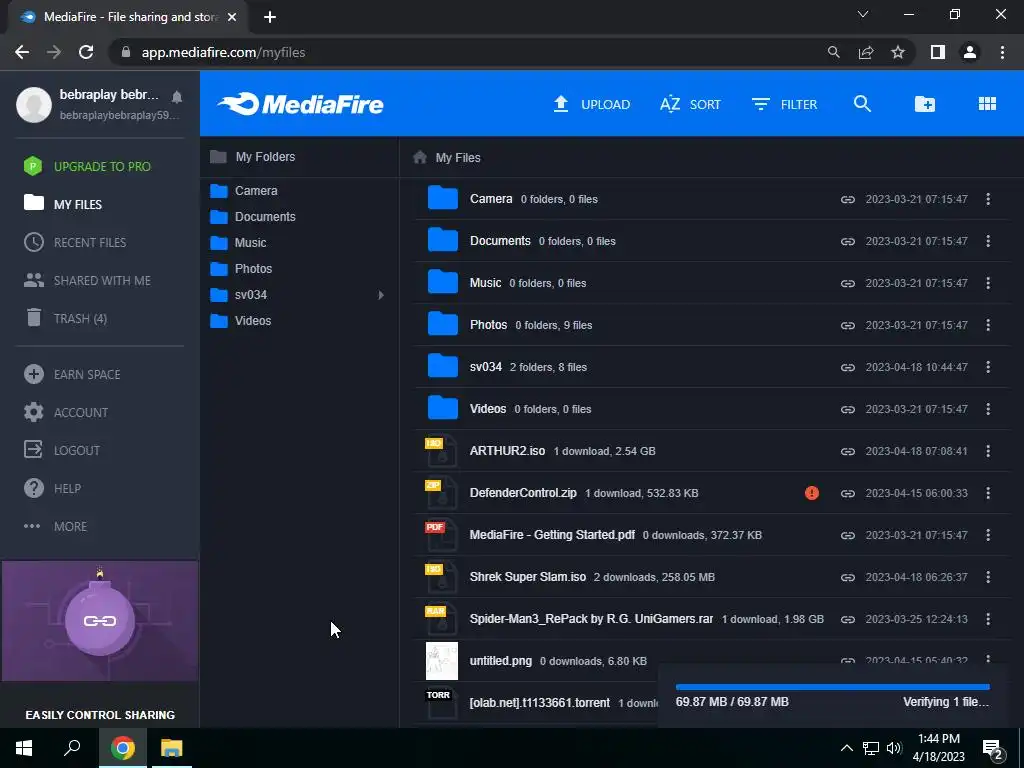Image resolution: width=1024 pixels, height=768 pixels.
Task: Click the MediaFire Getting Started PDF icon
Action: pos(441,536)
